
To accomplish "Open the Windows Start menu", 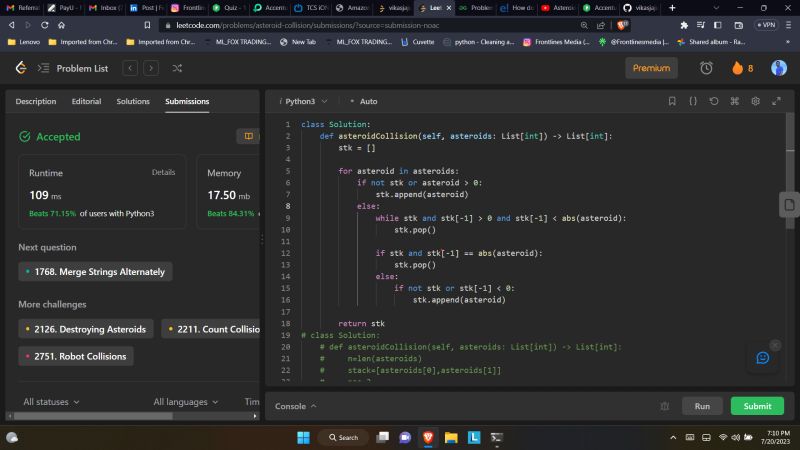I will coord(303,437).
